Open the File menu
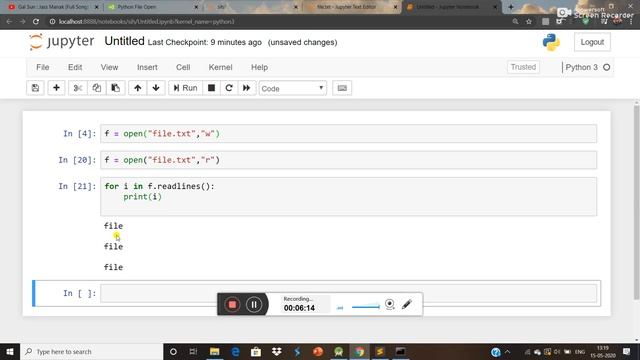The image size is (640, 360). pyautogui.click(x=42, y=67)
